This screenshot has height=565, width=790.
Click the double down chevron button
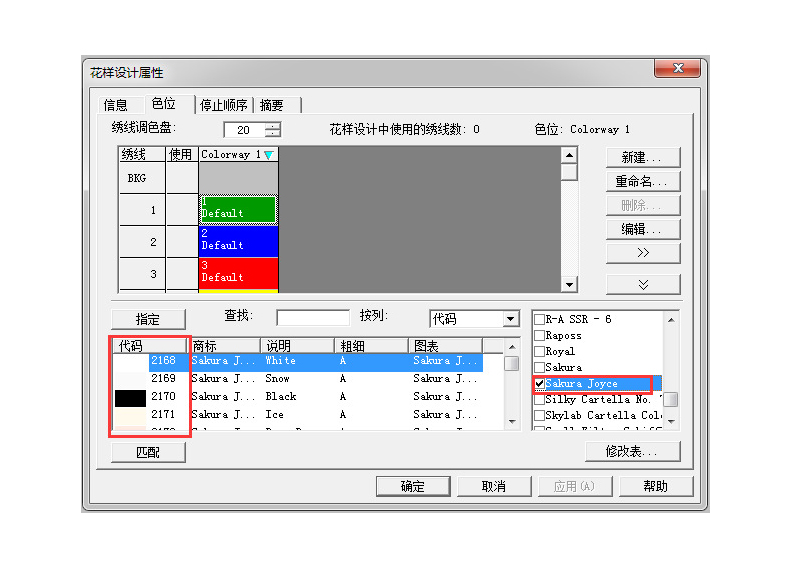[643, 285]
